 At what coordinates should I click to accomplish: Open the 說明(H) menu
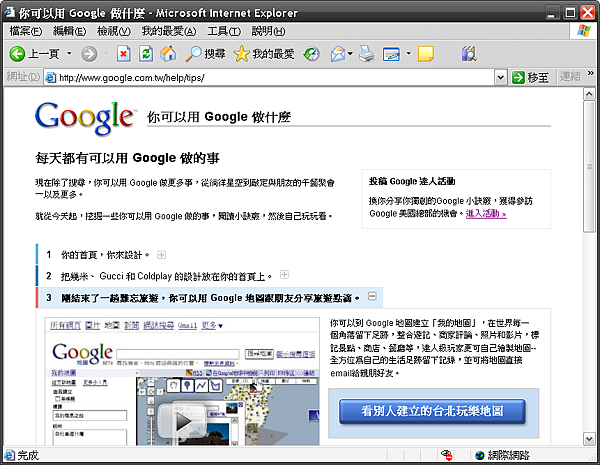coord(268,31)
